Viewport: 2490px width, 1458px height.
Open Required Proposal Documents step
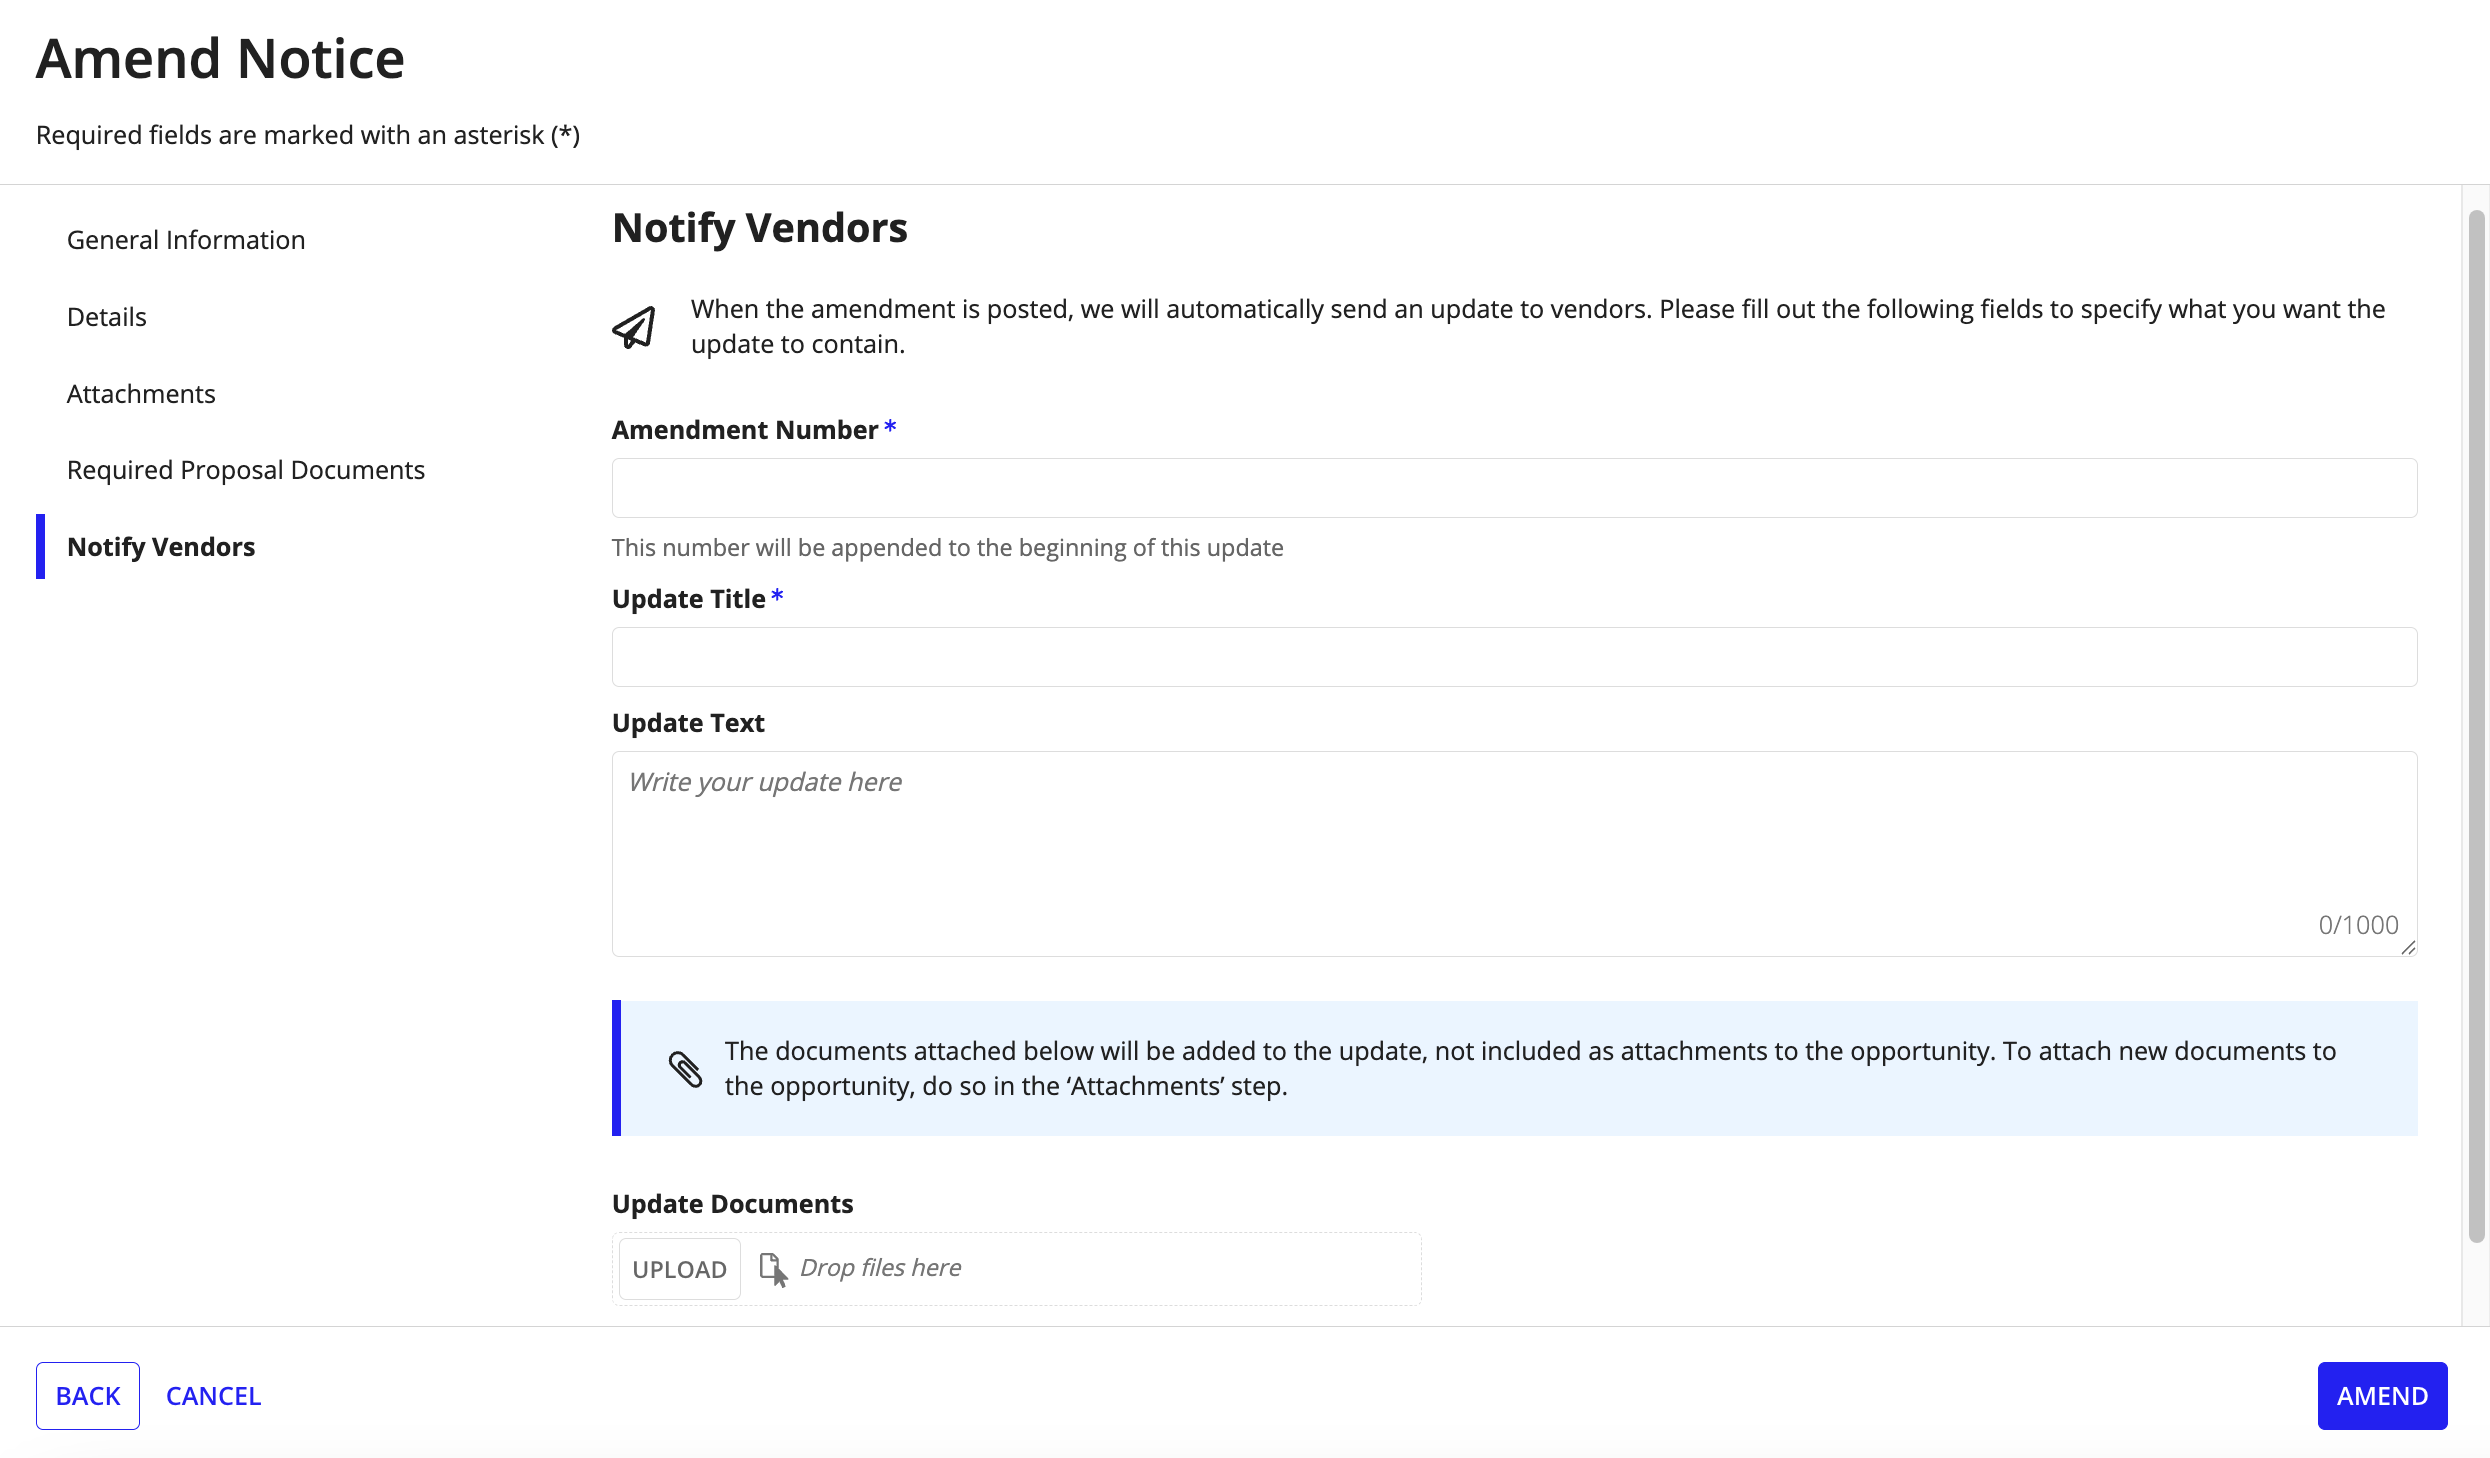246,470
